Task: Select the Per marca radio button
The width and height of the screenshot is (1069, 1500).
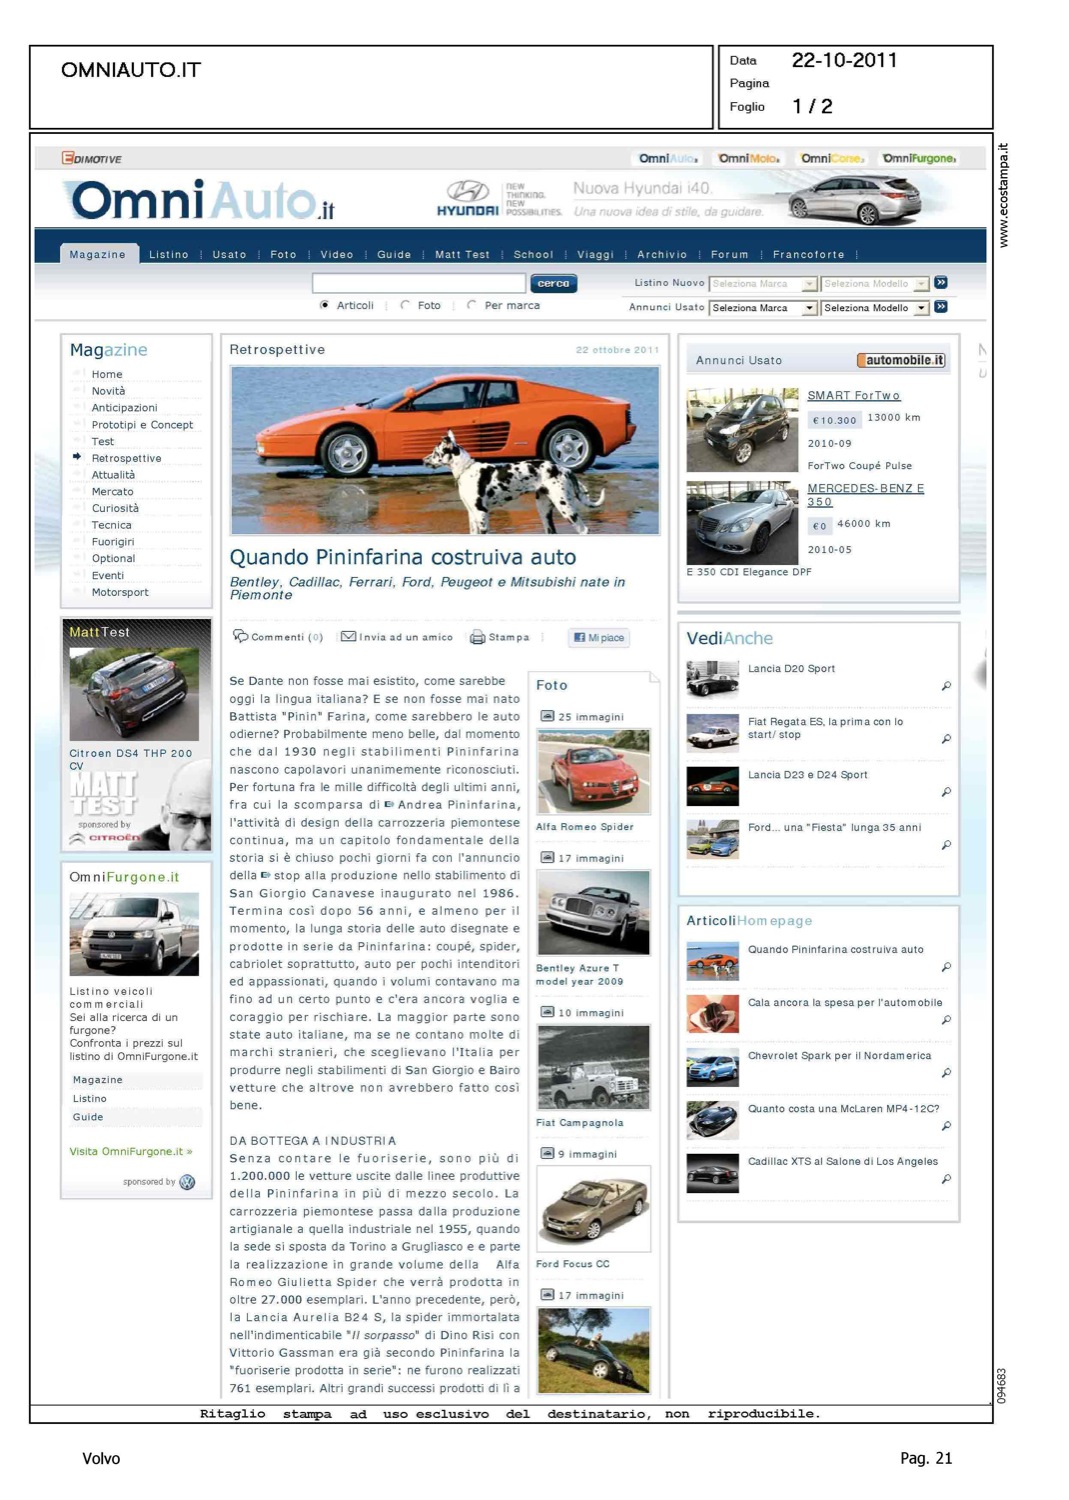Action: point(471,305)
